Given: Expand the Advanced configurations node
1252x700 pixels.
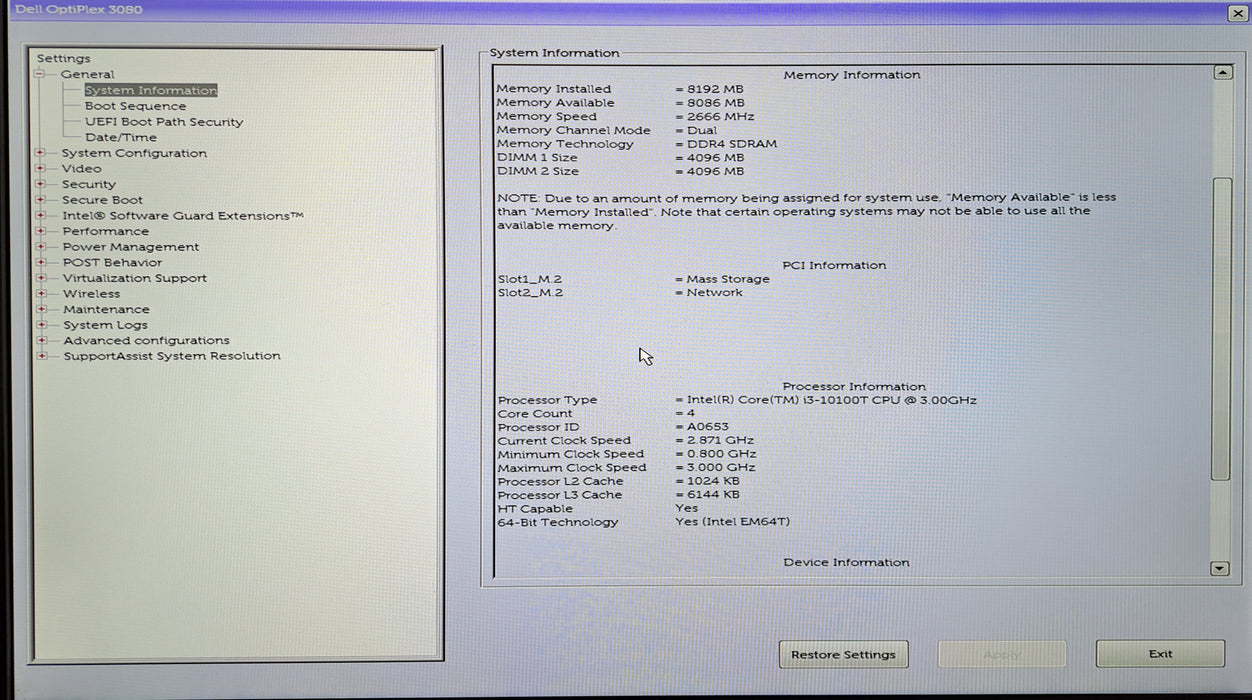Looking at the screenshot, I should pyautogui.click(x=40, y=340).
